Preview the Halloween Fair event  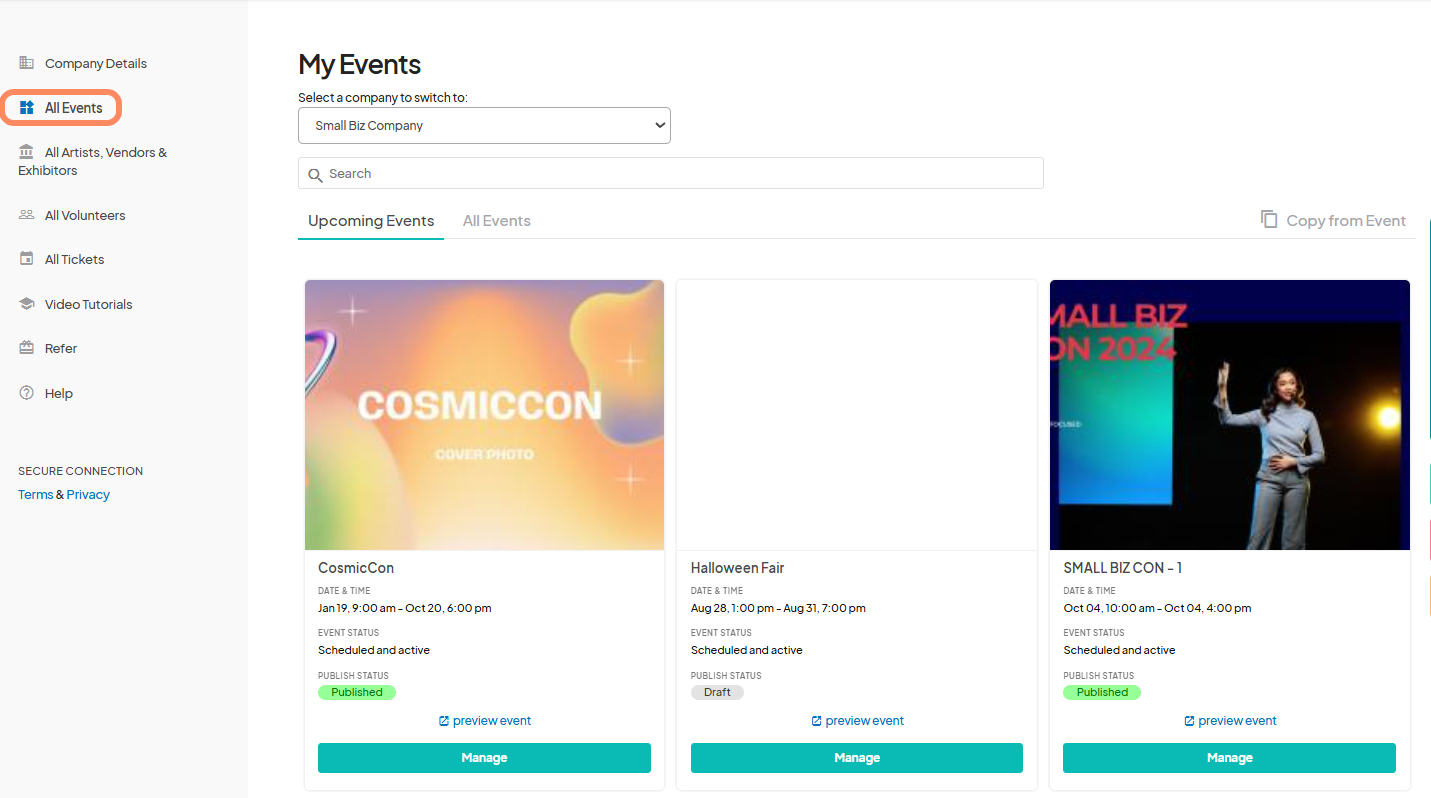coord(856,720)
